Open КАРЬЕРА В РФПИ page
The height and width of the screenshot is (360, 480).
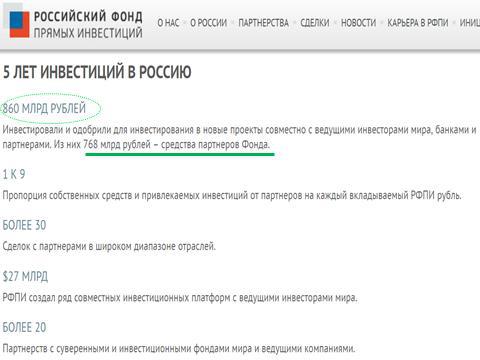(x=418, y=23)
